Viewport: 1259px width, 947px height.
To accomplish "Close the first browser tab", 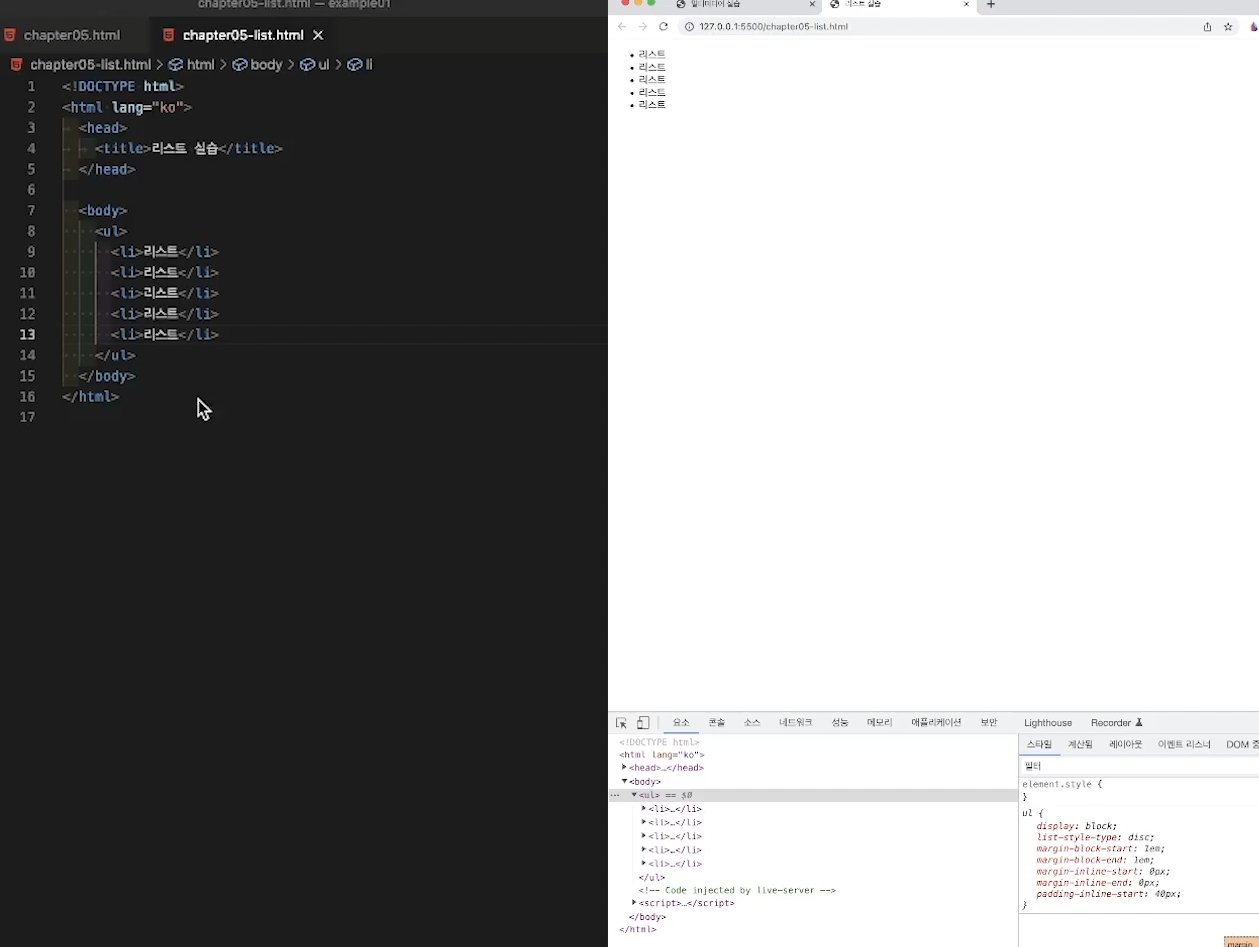I will (812, 4).
